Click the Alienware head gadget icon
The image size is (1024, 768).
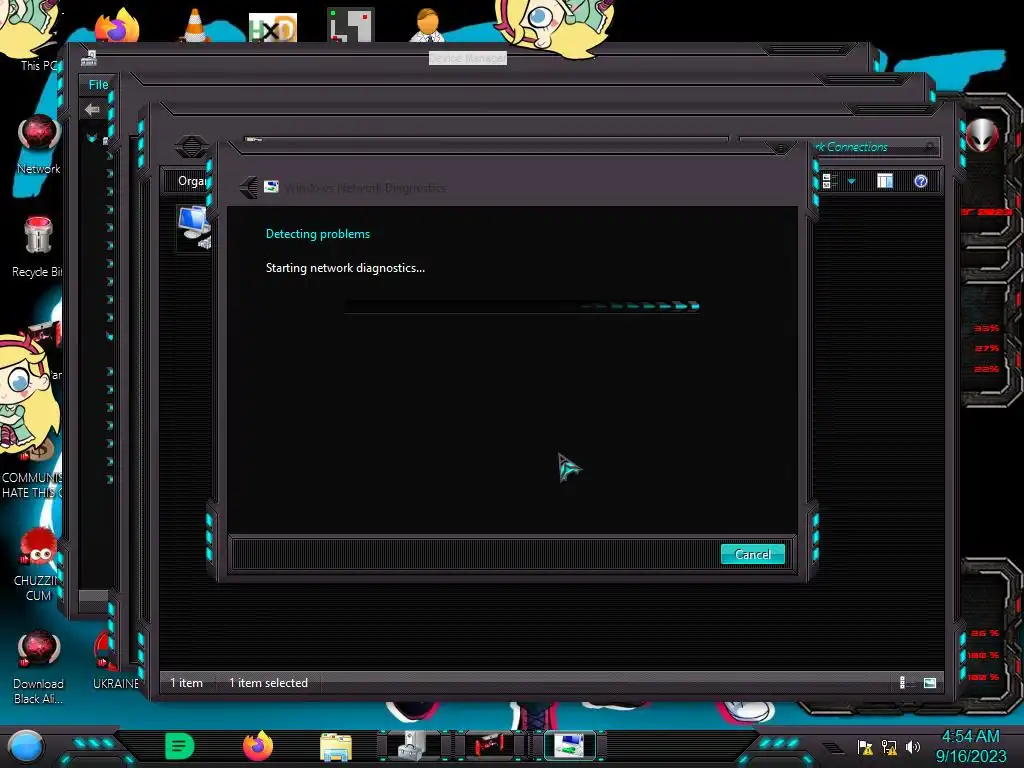coord(982,135)
